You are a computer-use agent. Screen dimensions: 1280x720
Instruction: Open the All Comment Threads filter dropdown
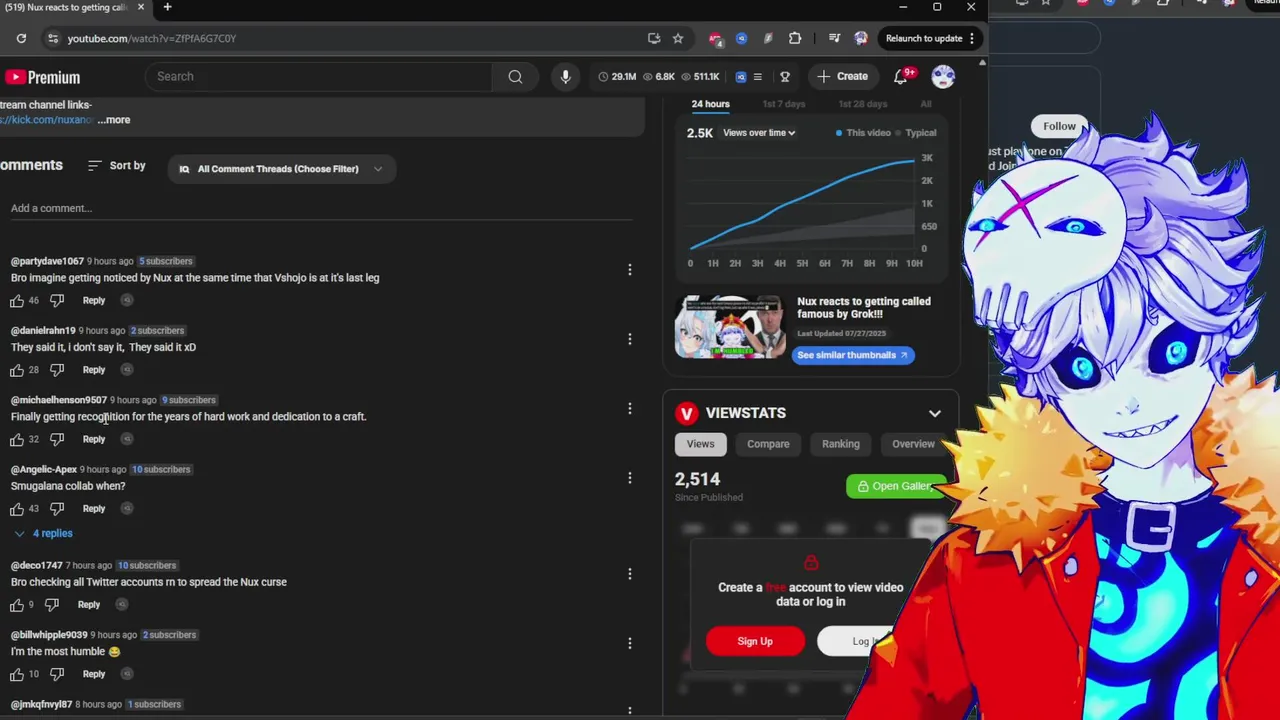tap(281, 169)
